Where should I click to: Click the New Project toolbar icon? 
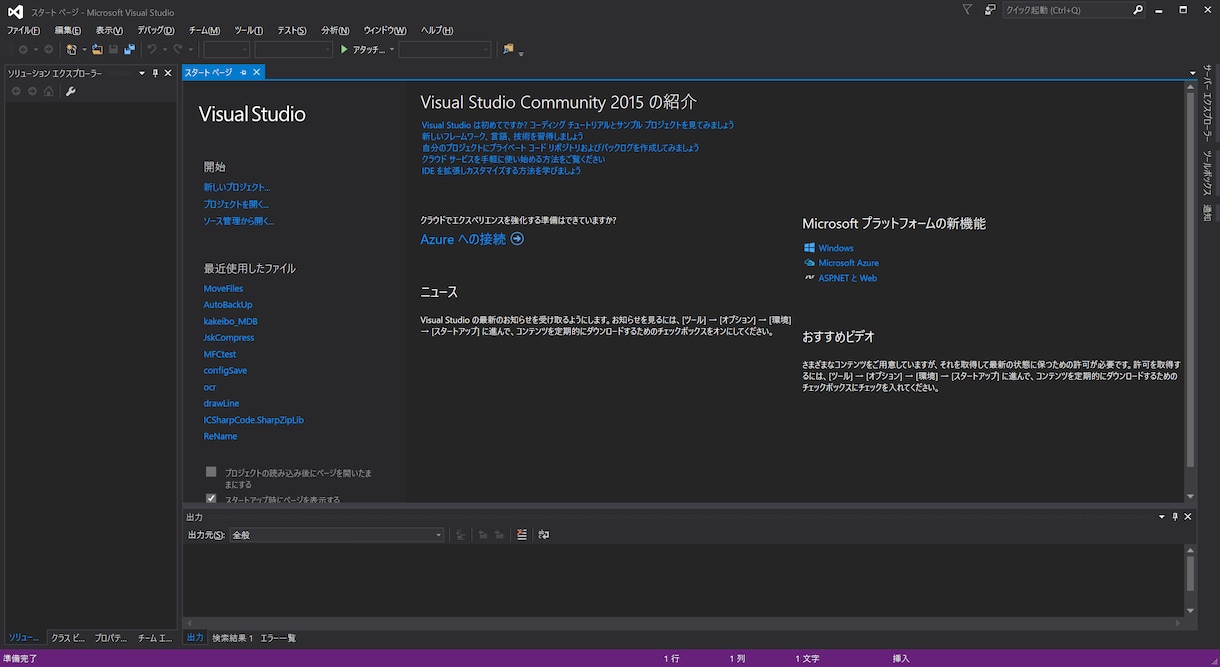coord(72,49)
